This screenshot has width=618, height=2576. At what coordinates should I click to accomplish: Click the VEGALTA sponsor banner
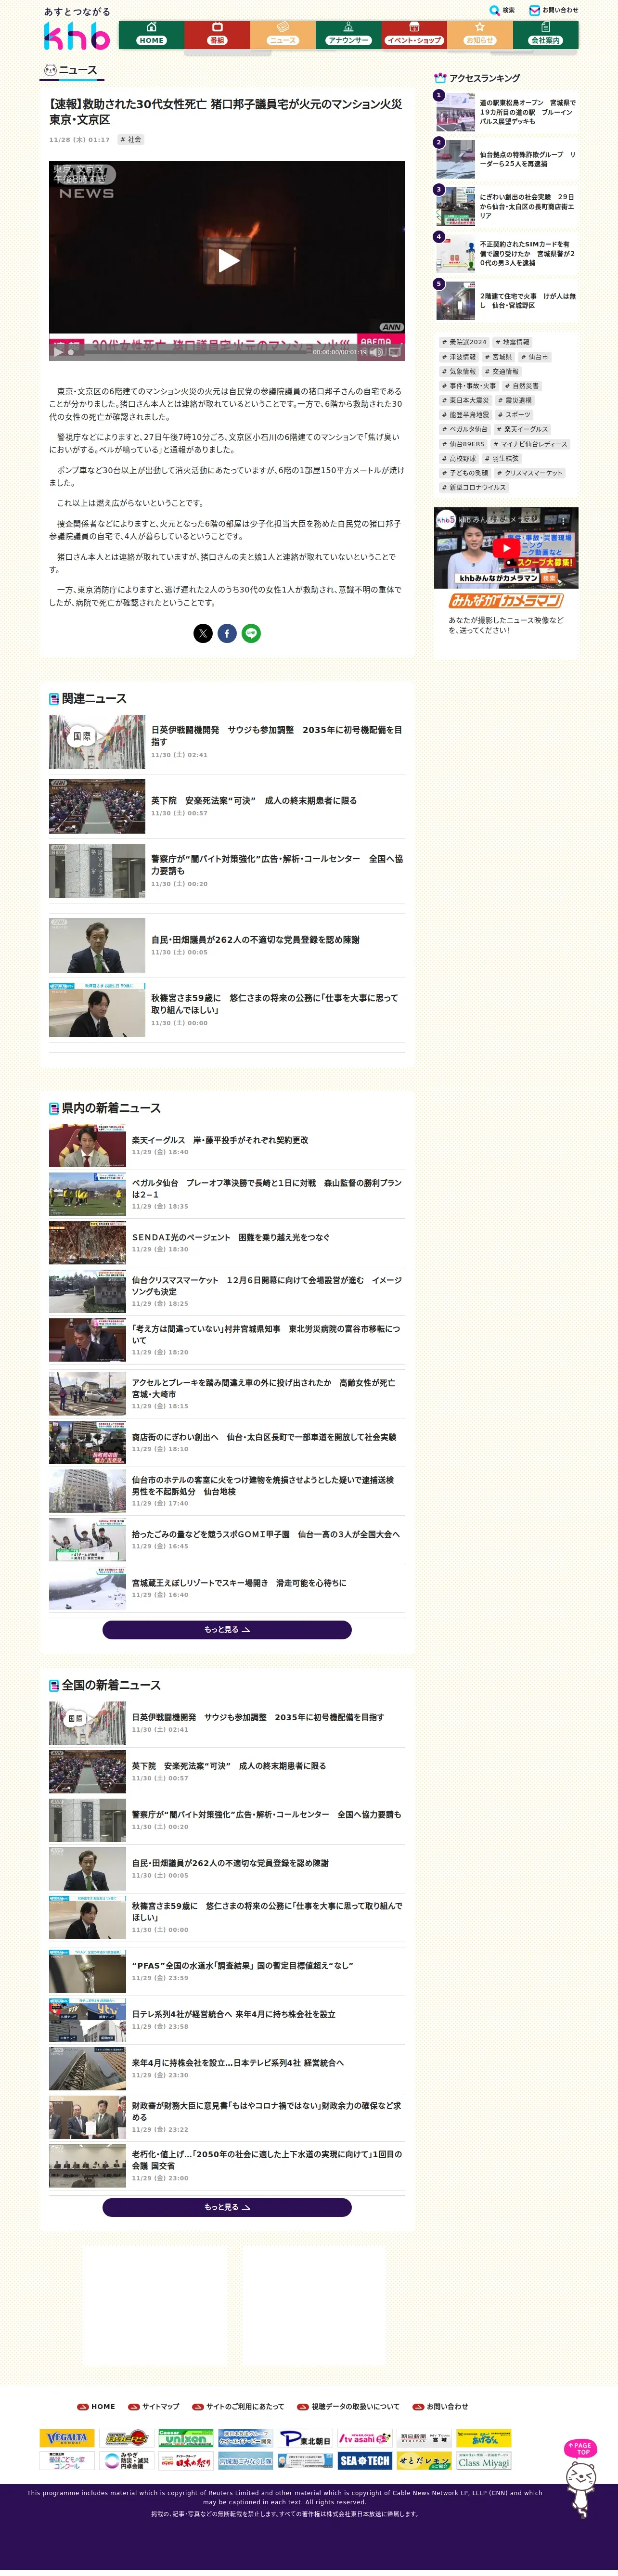(x=67, y=2438)
